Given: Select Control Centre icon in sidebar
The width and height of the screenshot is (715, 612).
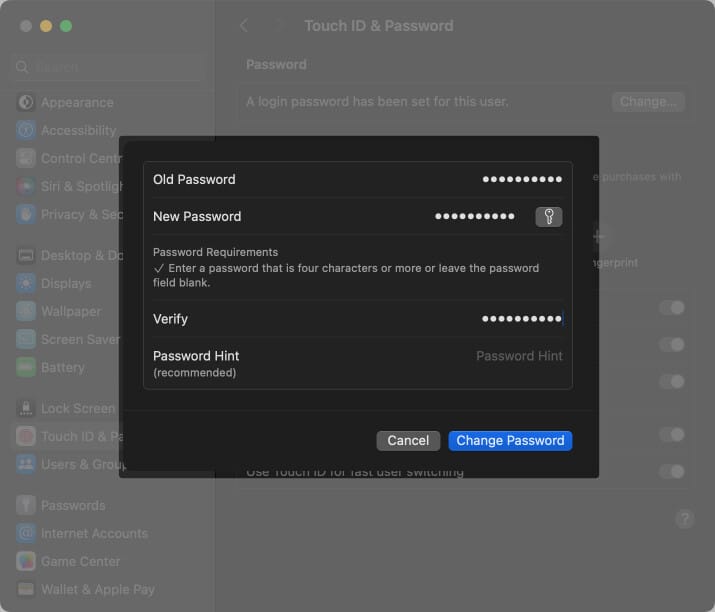Looking at the screenshot, I should pyautogui.click(x=26, y=158).
